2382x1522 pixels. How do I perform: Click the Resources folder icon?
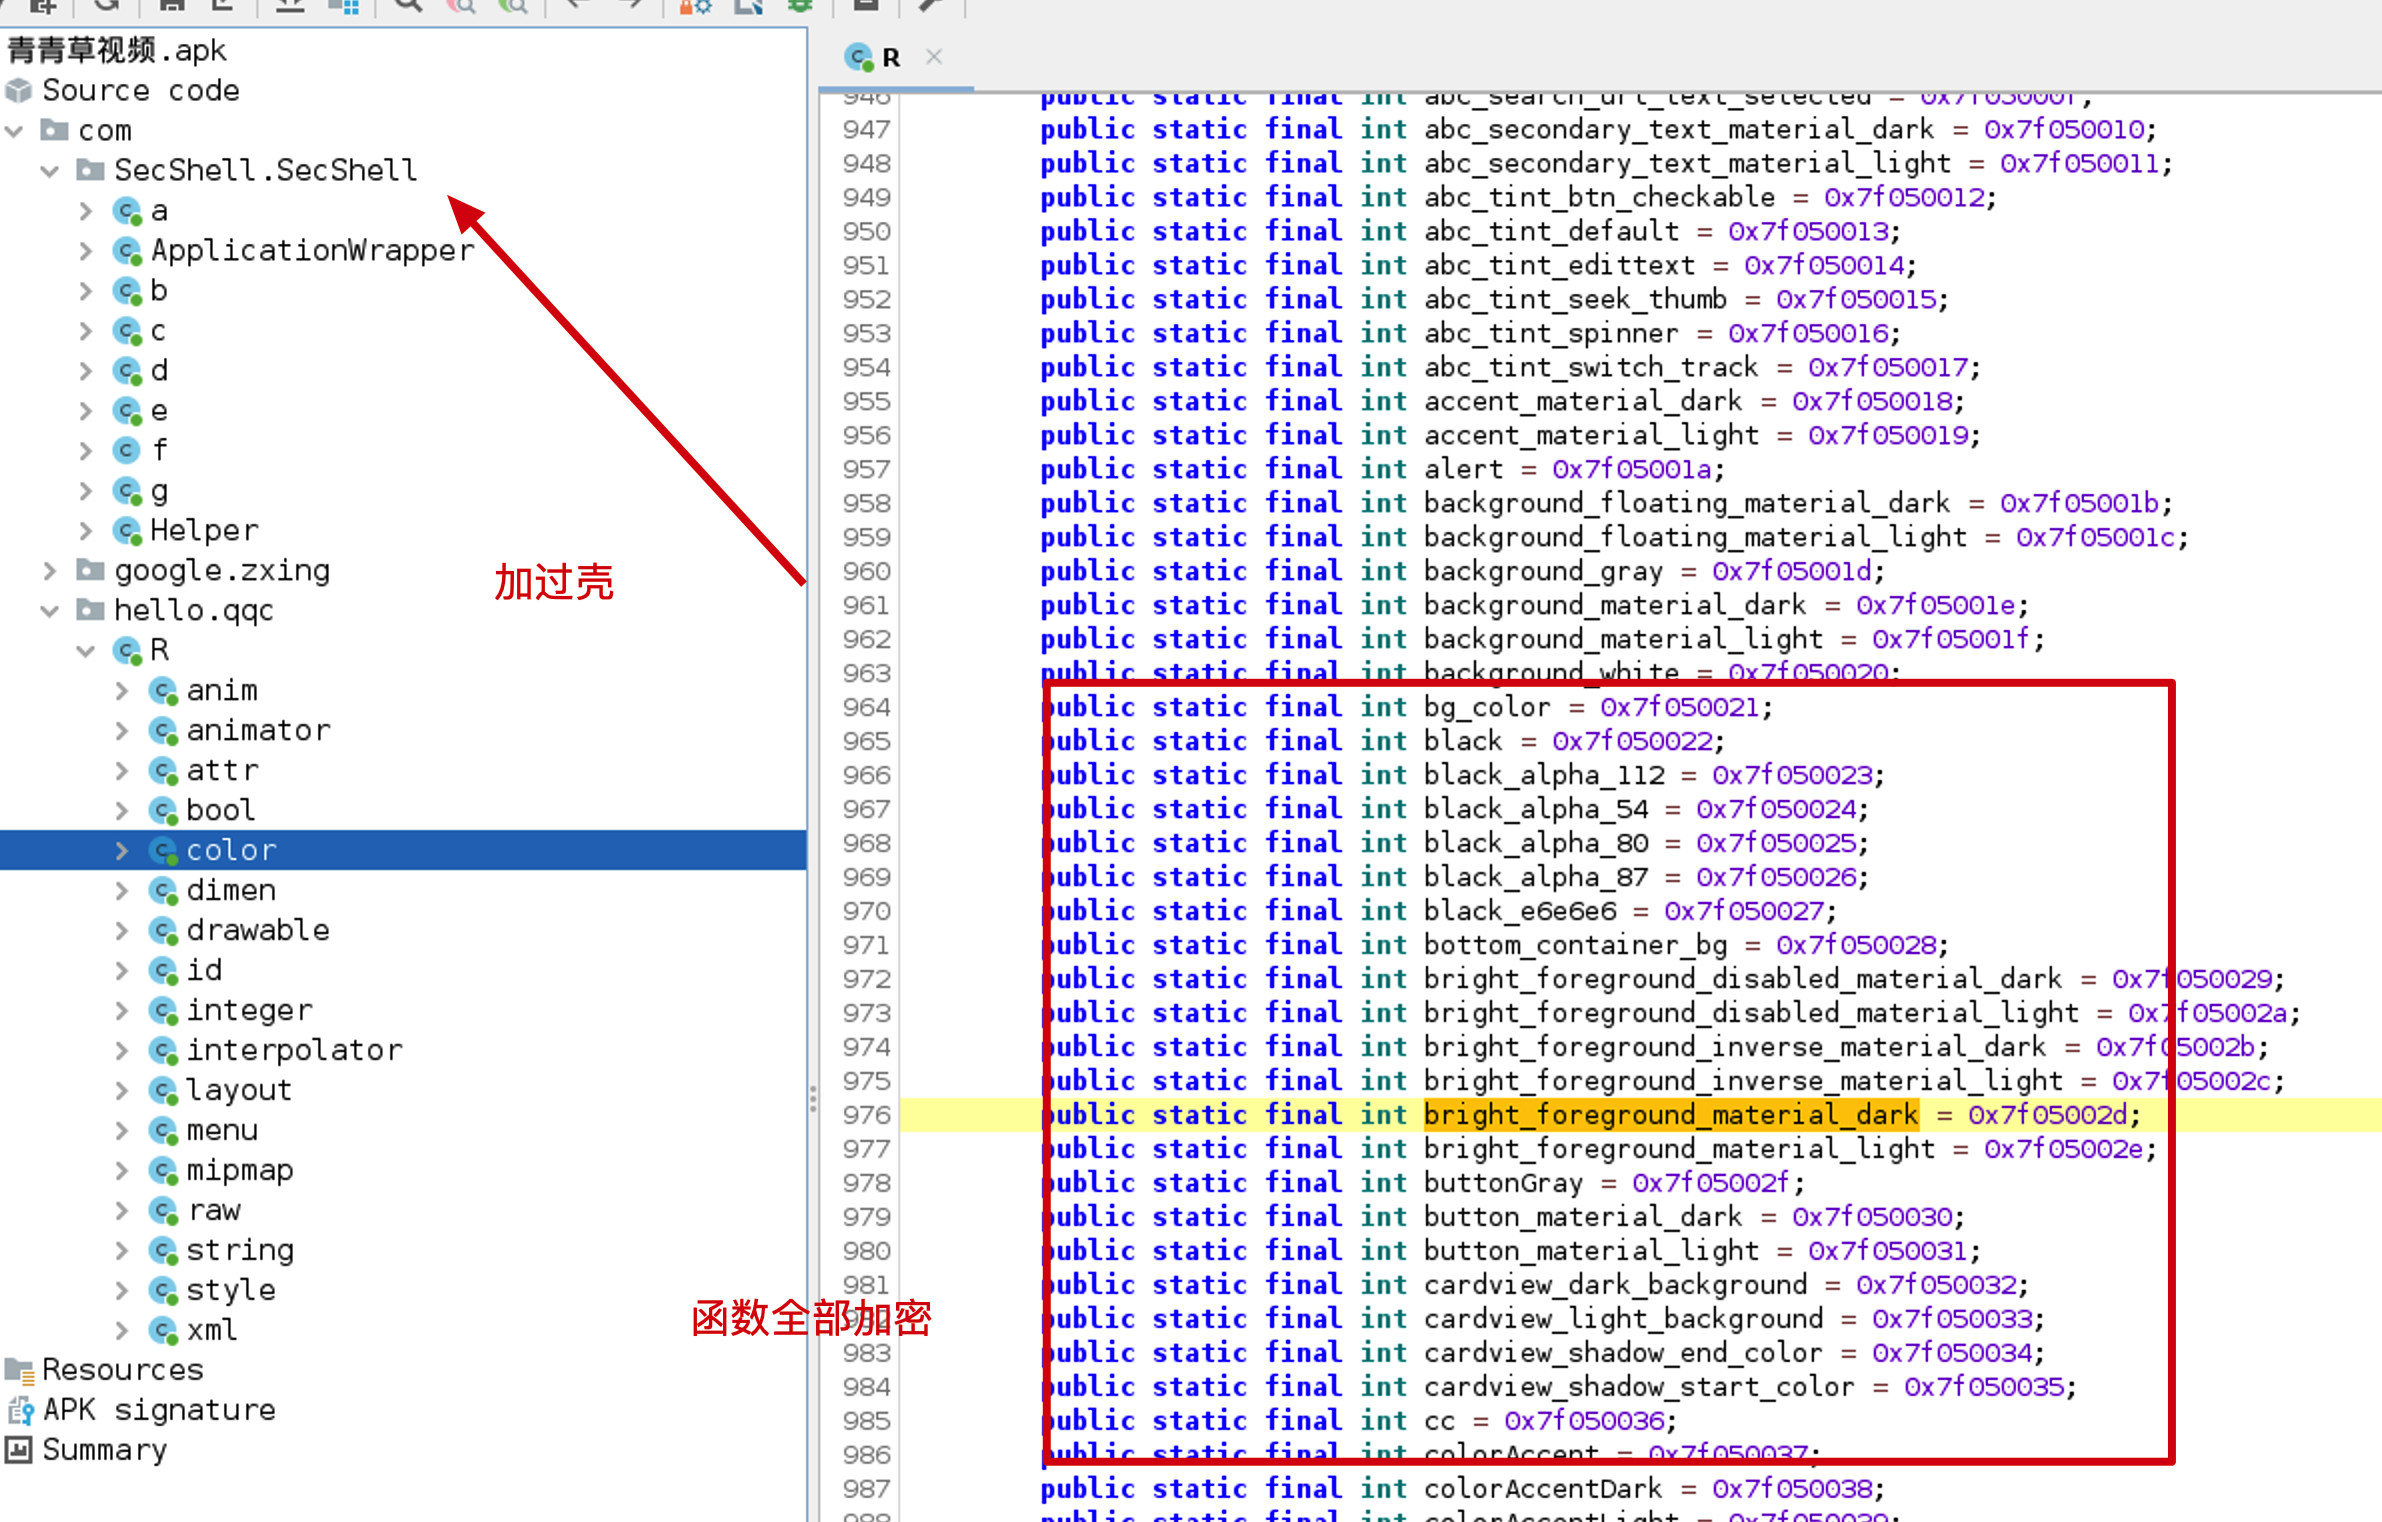coord(19,1369)
